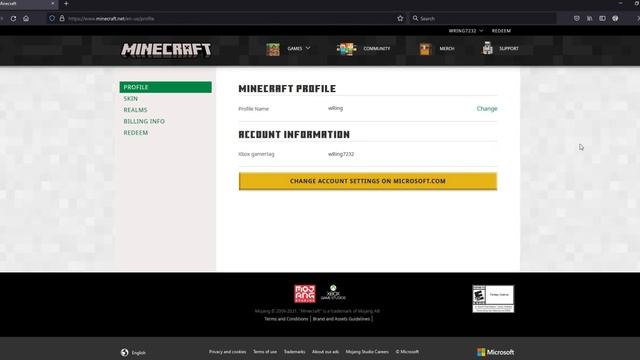Click the Merch chest icon
This screenshot has height=360, width=640.
pyautogui.click(x=425, y=49)
